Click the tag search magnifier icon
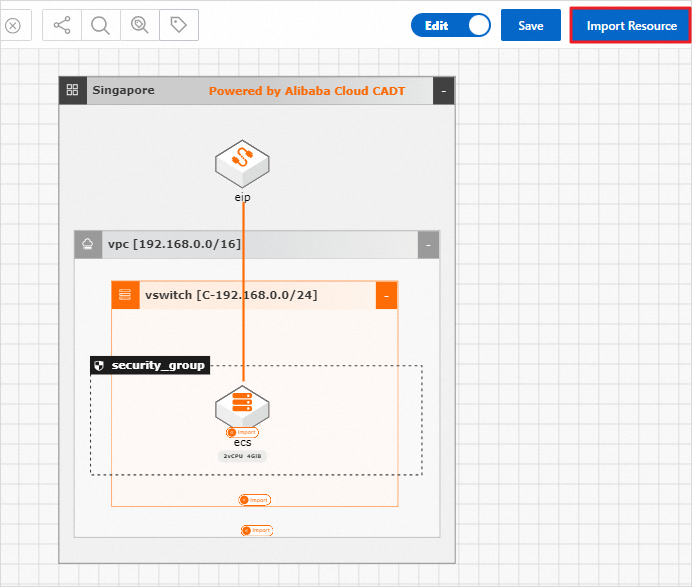 pyautogui.click(x=139, y=25)
